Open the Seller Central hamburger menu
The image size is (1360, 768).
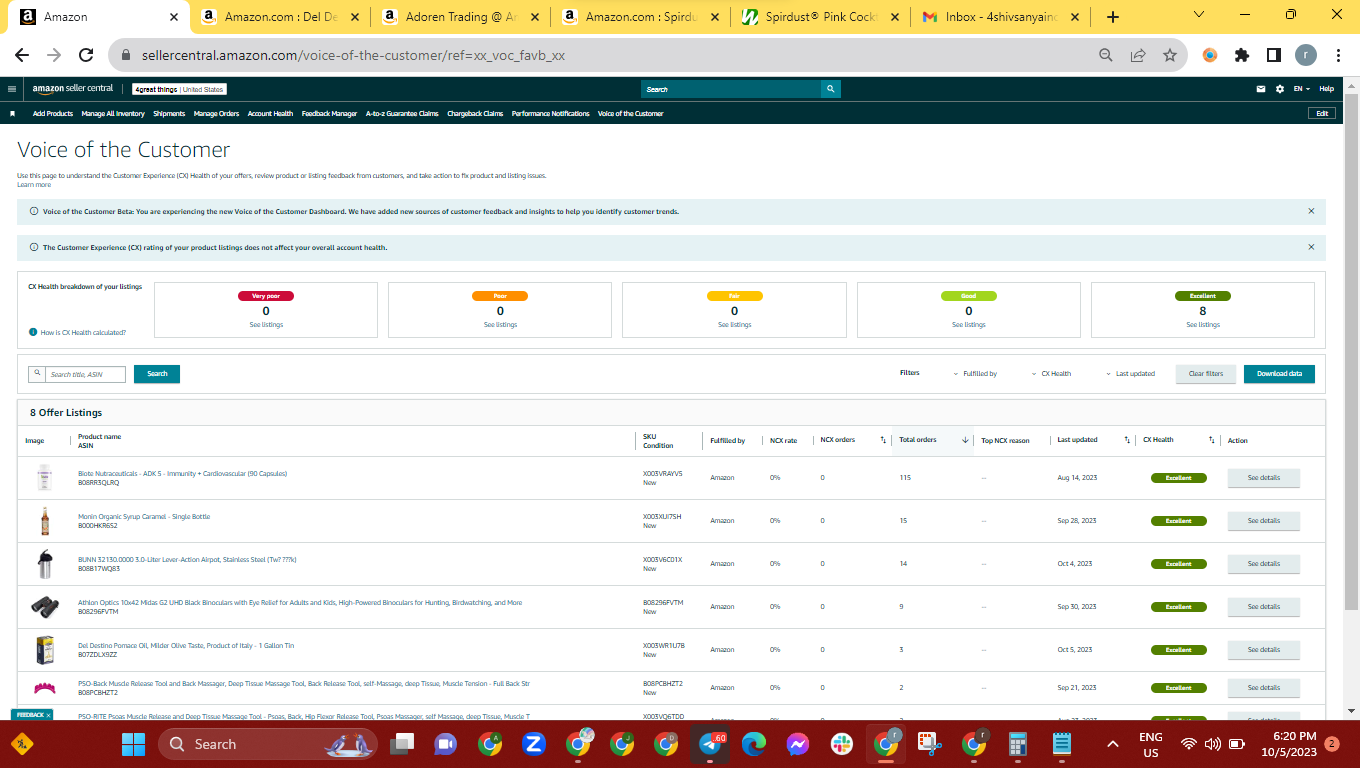coord(12,89)
